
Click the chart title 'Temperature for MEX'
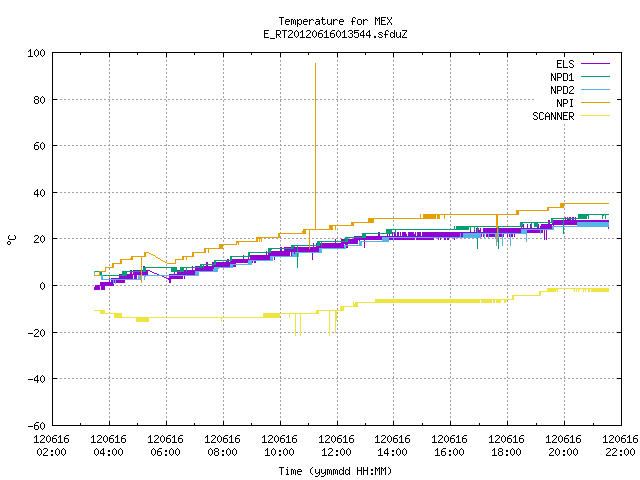pyautogui.click(x=335, y=21)
